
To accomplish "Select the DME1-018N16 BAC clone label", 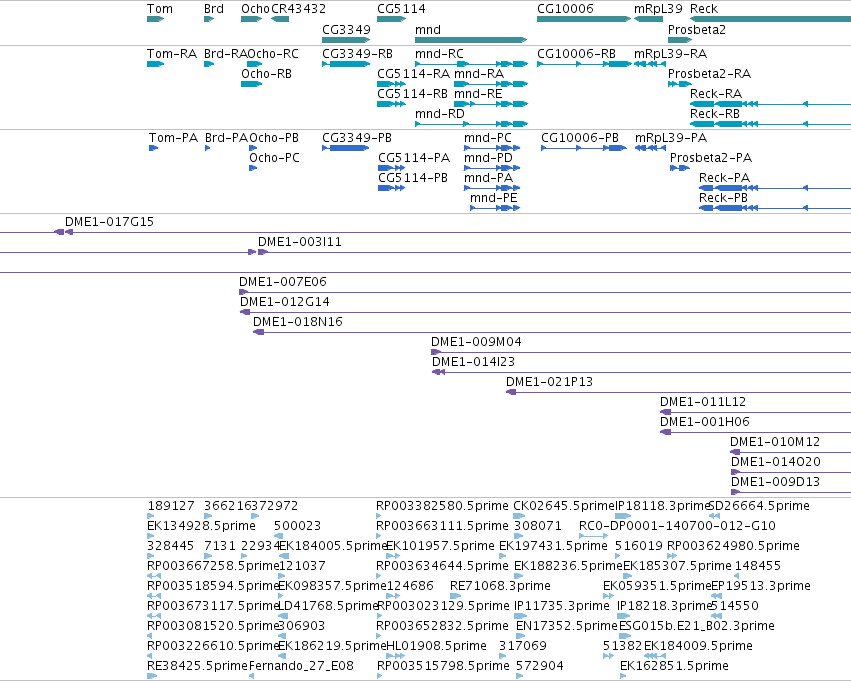I will pyautogui.click(x=298, y=323).
